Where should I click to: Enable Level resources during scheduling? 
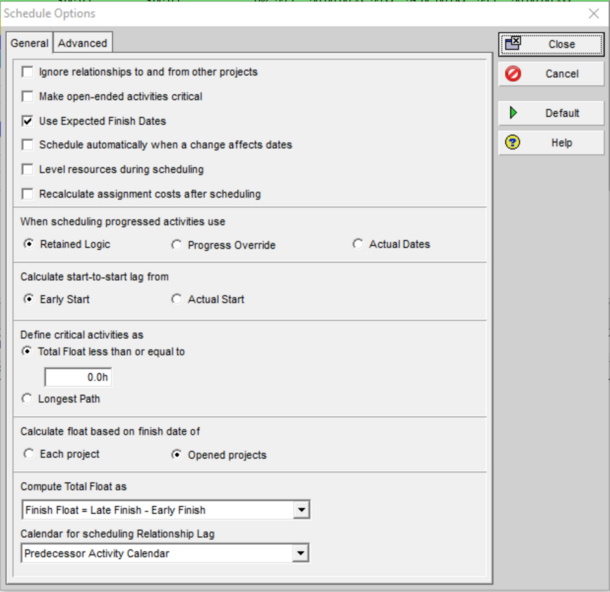[28, 170]
